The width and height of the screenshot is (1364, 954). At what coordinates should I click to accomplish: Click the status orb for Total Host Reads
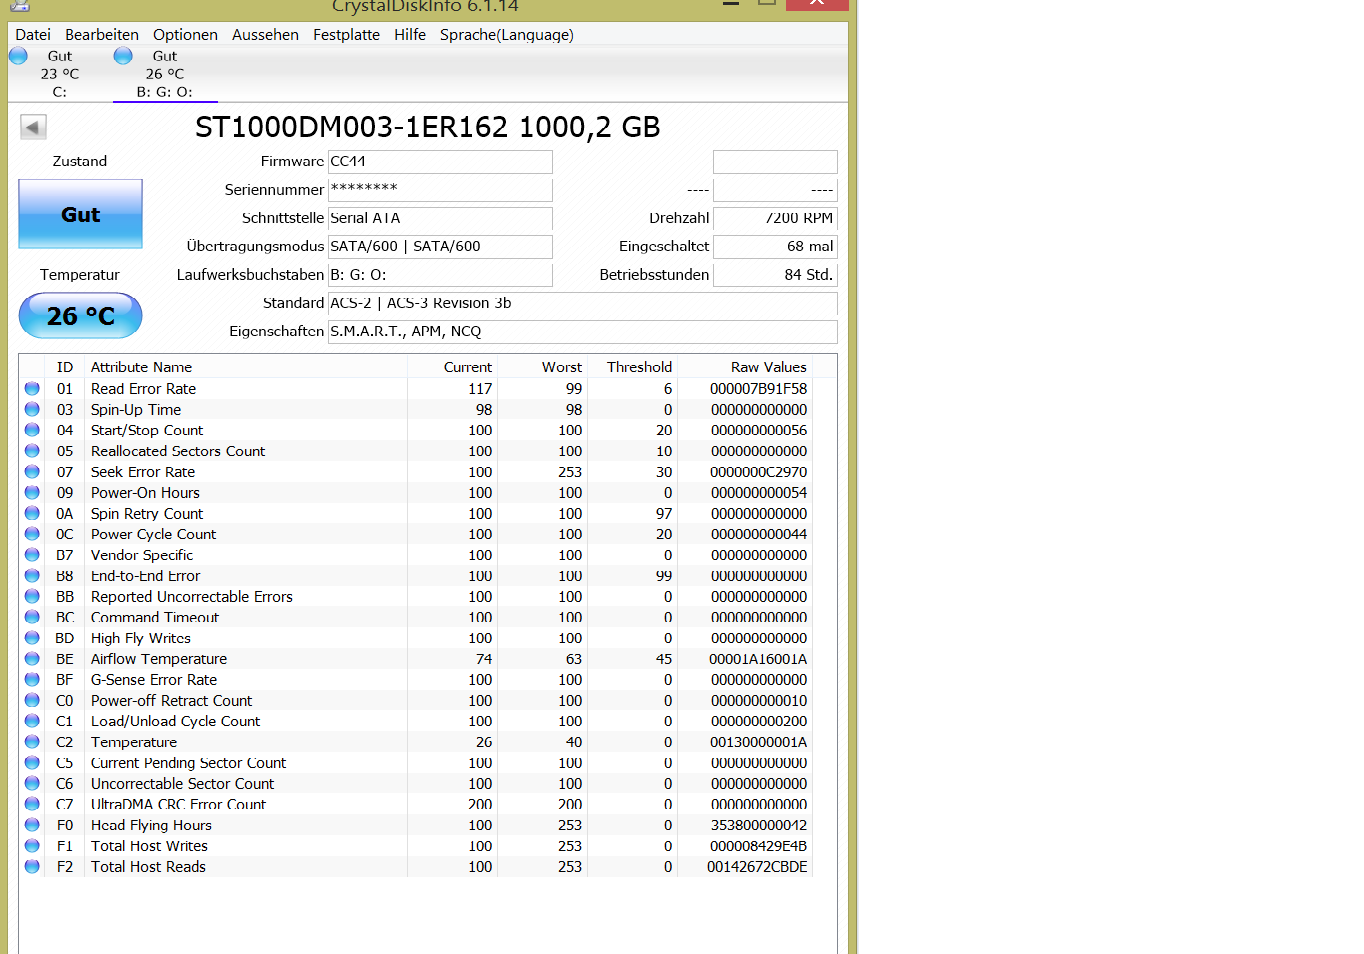32,867
